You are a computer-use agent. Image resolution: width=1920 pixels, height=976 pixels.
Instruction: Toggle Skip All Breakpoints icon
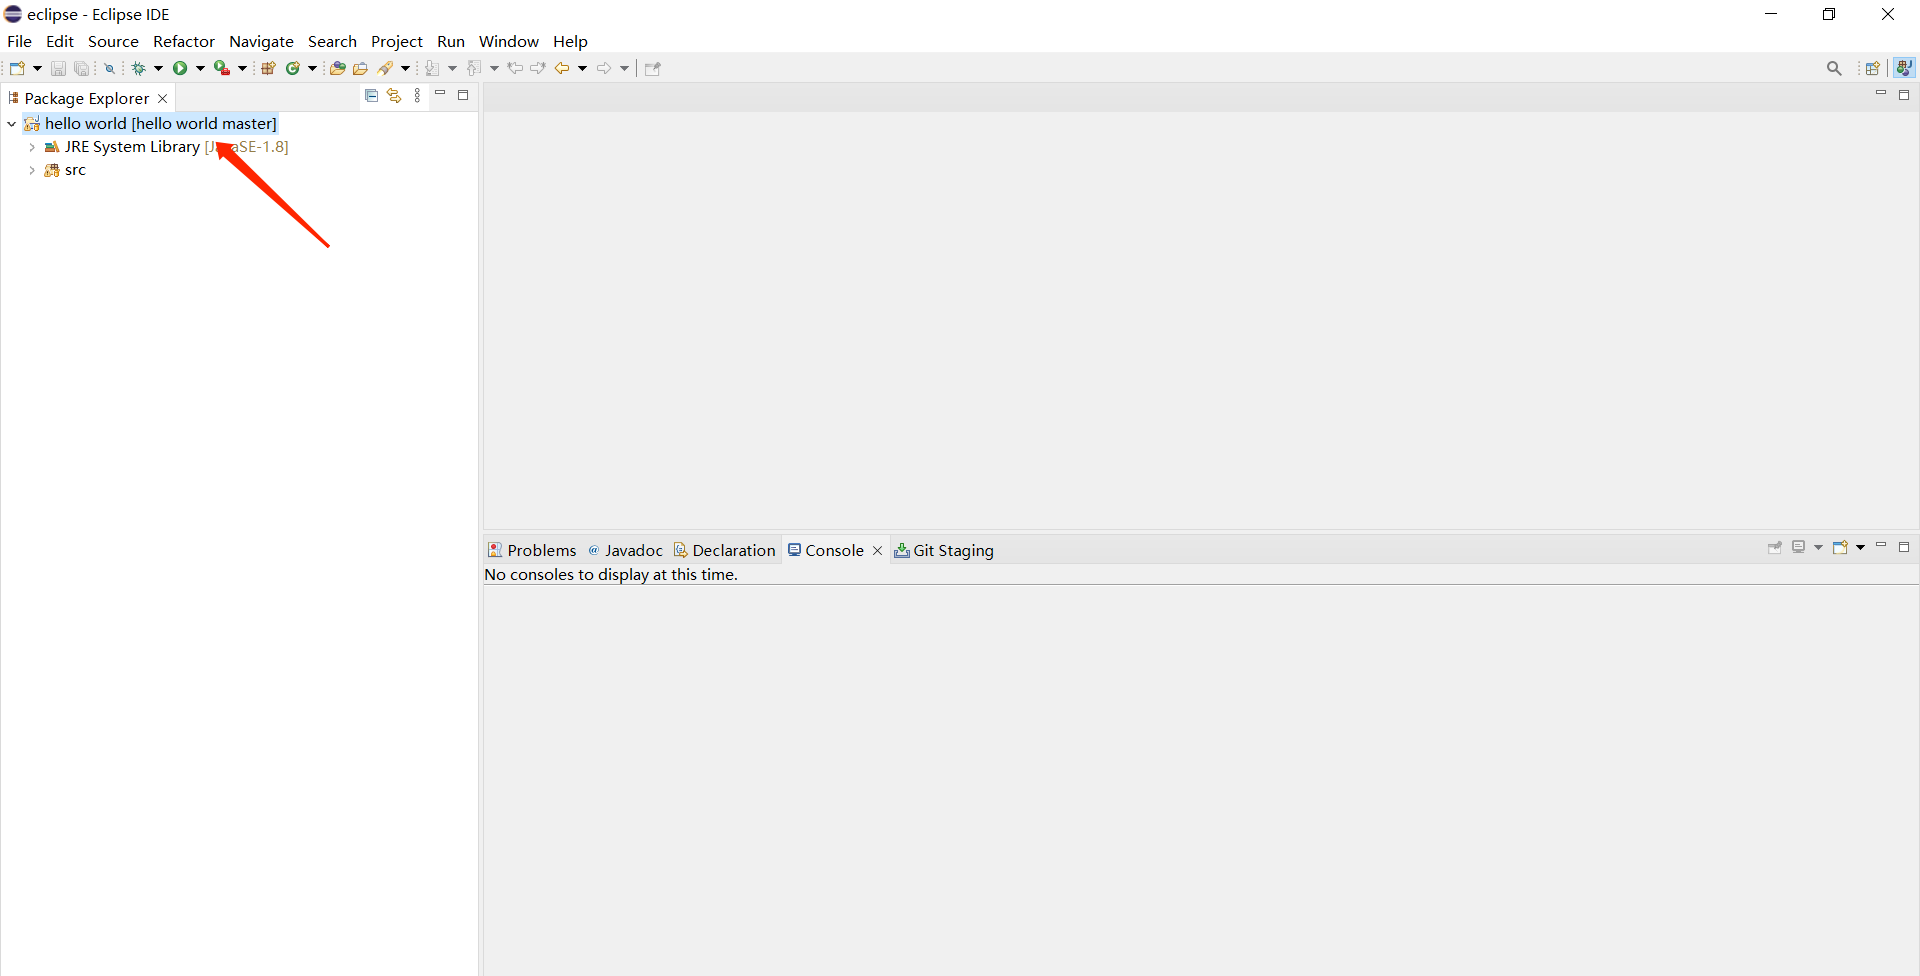[x=110, y=68]
